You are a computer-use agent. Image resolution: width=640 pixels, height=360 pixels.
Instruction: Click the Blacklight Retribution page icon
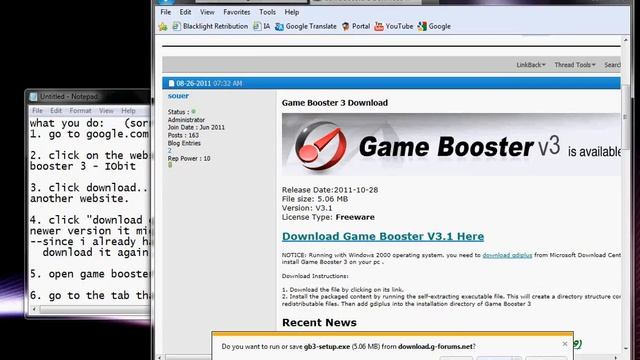point(176,27)
